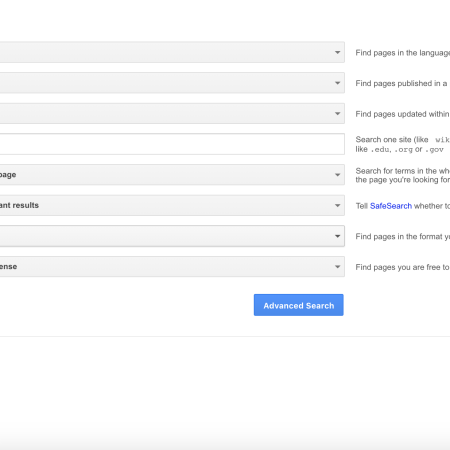This screenshot has height=450, width=450.
Task: Click the 'Find pages you are free to' text
Action: click(x=402, y=267)
